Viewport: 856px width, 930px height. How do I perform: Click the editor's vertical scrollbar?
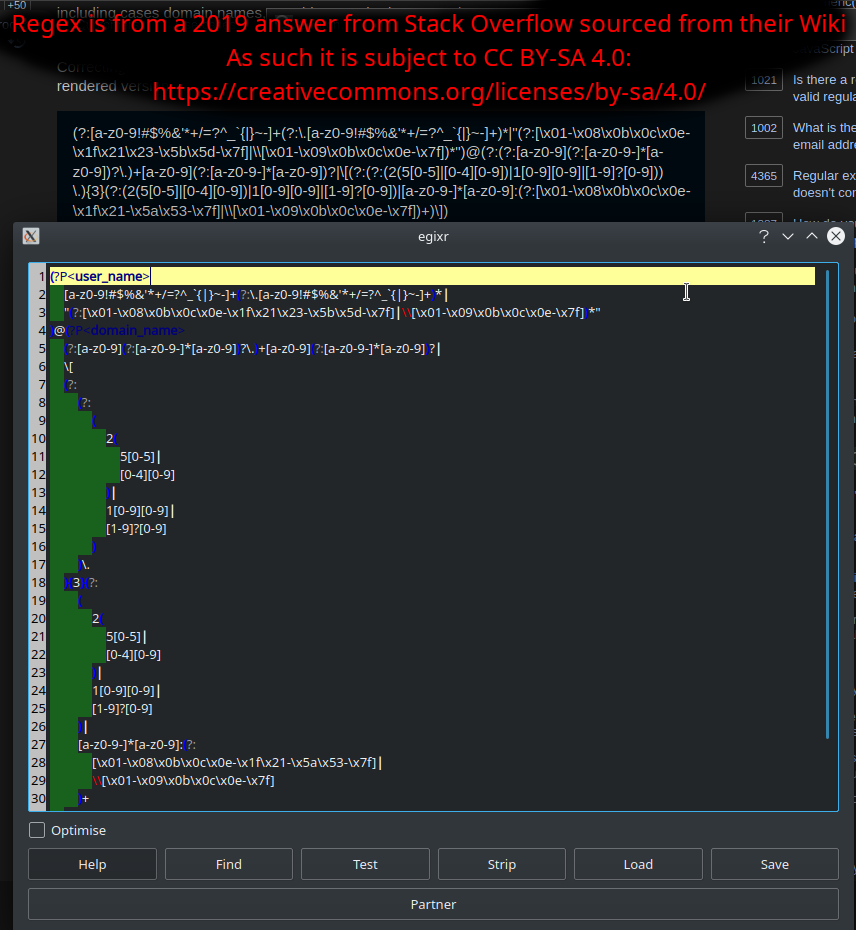827,500
